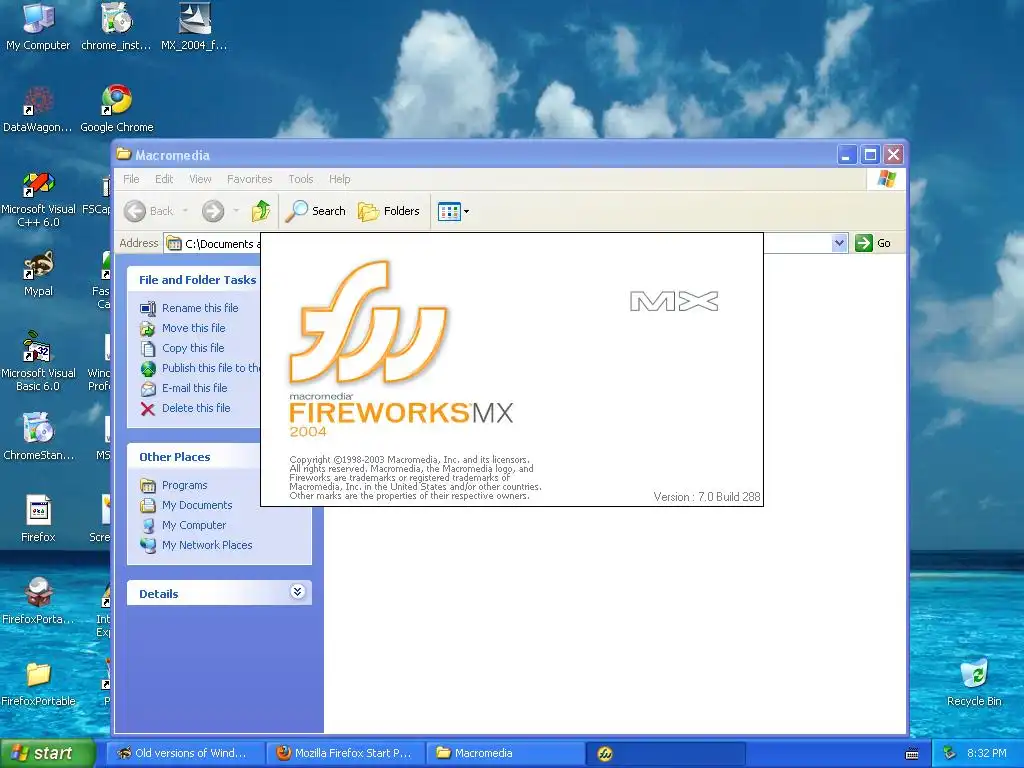This screenshot has height=768, width=1024.
Task: Open FirefoxPorta... installer desktop icon
Action: 38,600
